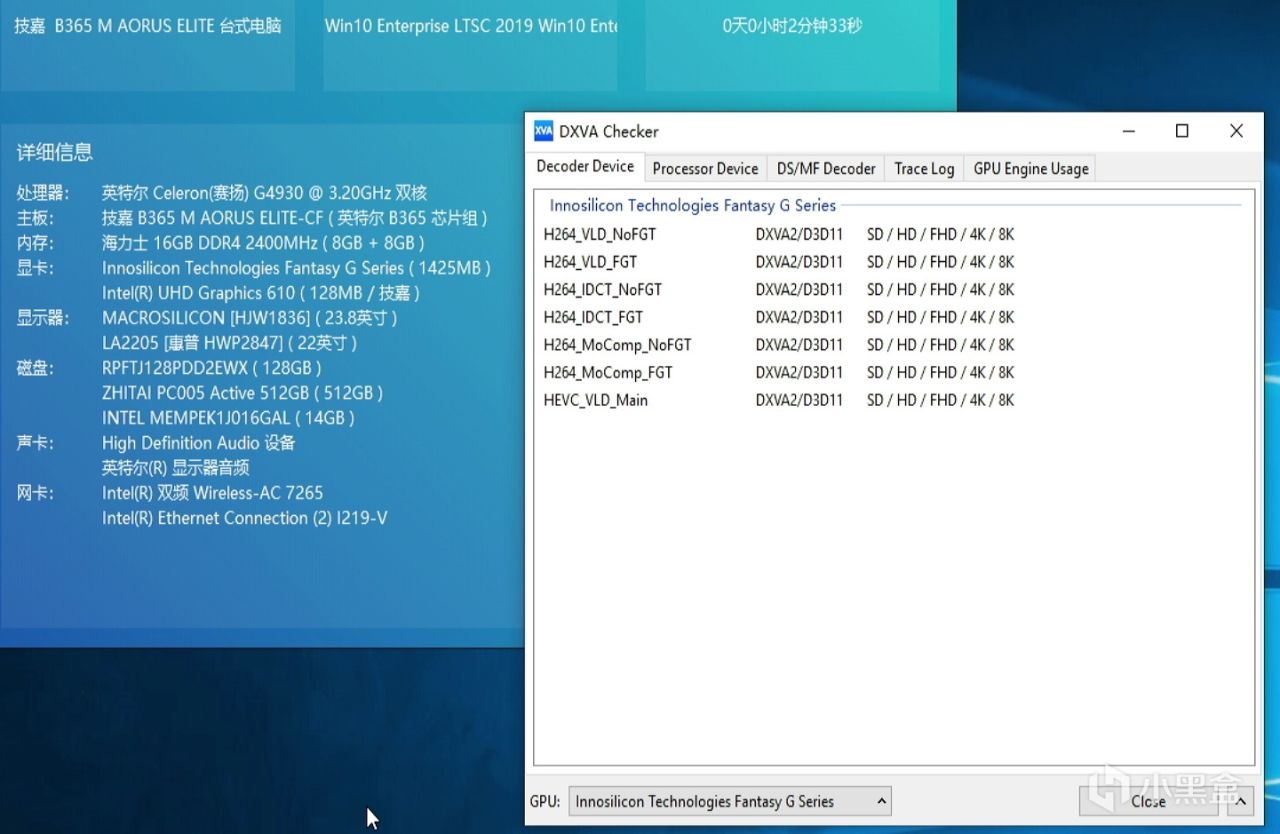Click the Innosilicon Technologies Fantasy G Series group header
The height and width of the screenshot is (834, 1280).
pos(692,205)
